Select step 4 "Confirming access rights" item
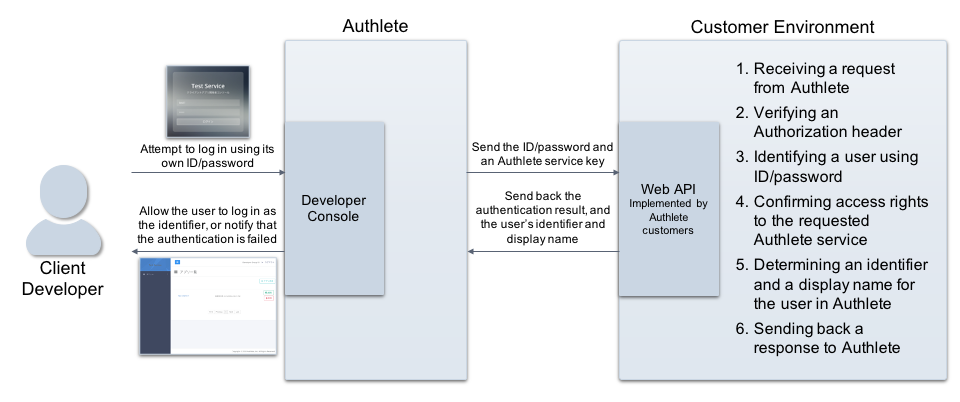960x402 pixels. tap(832, 220)
